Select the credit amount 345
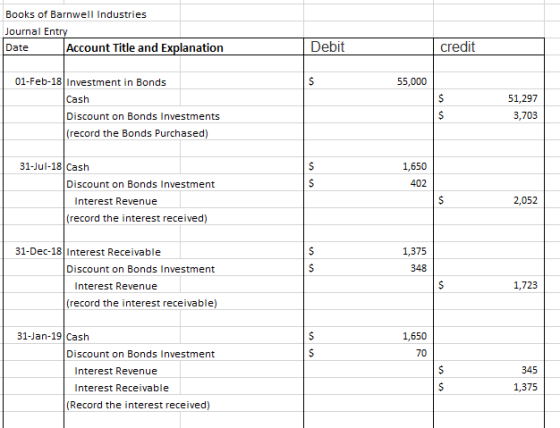This screenshot has height=428, width=560. (x=529, y=370)
